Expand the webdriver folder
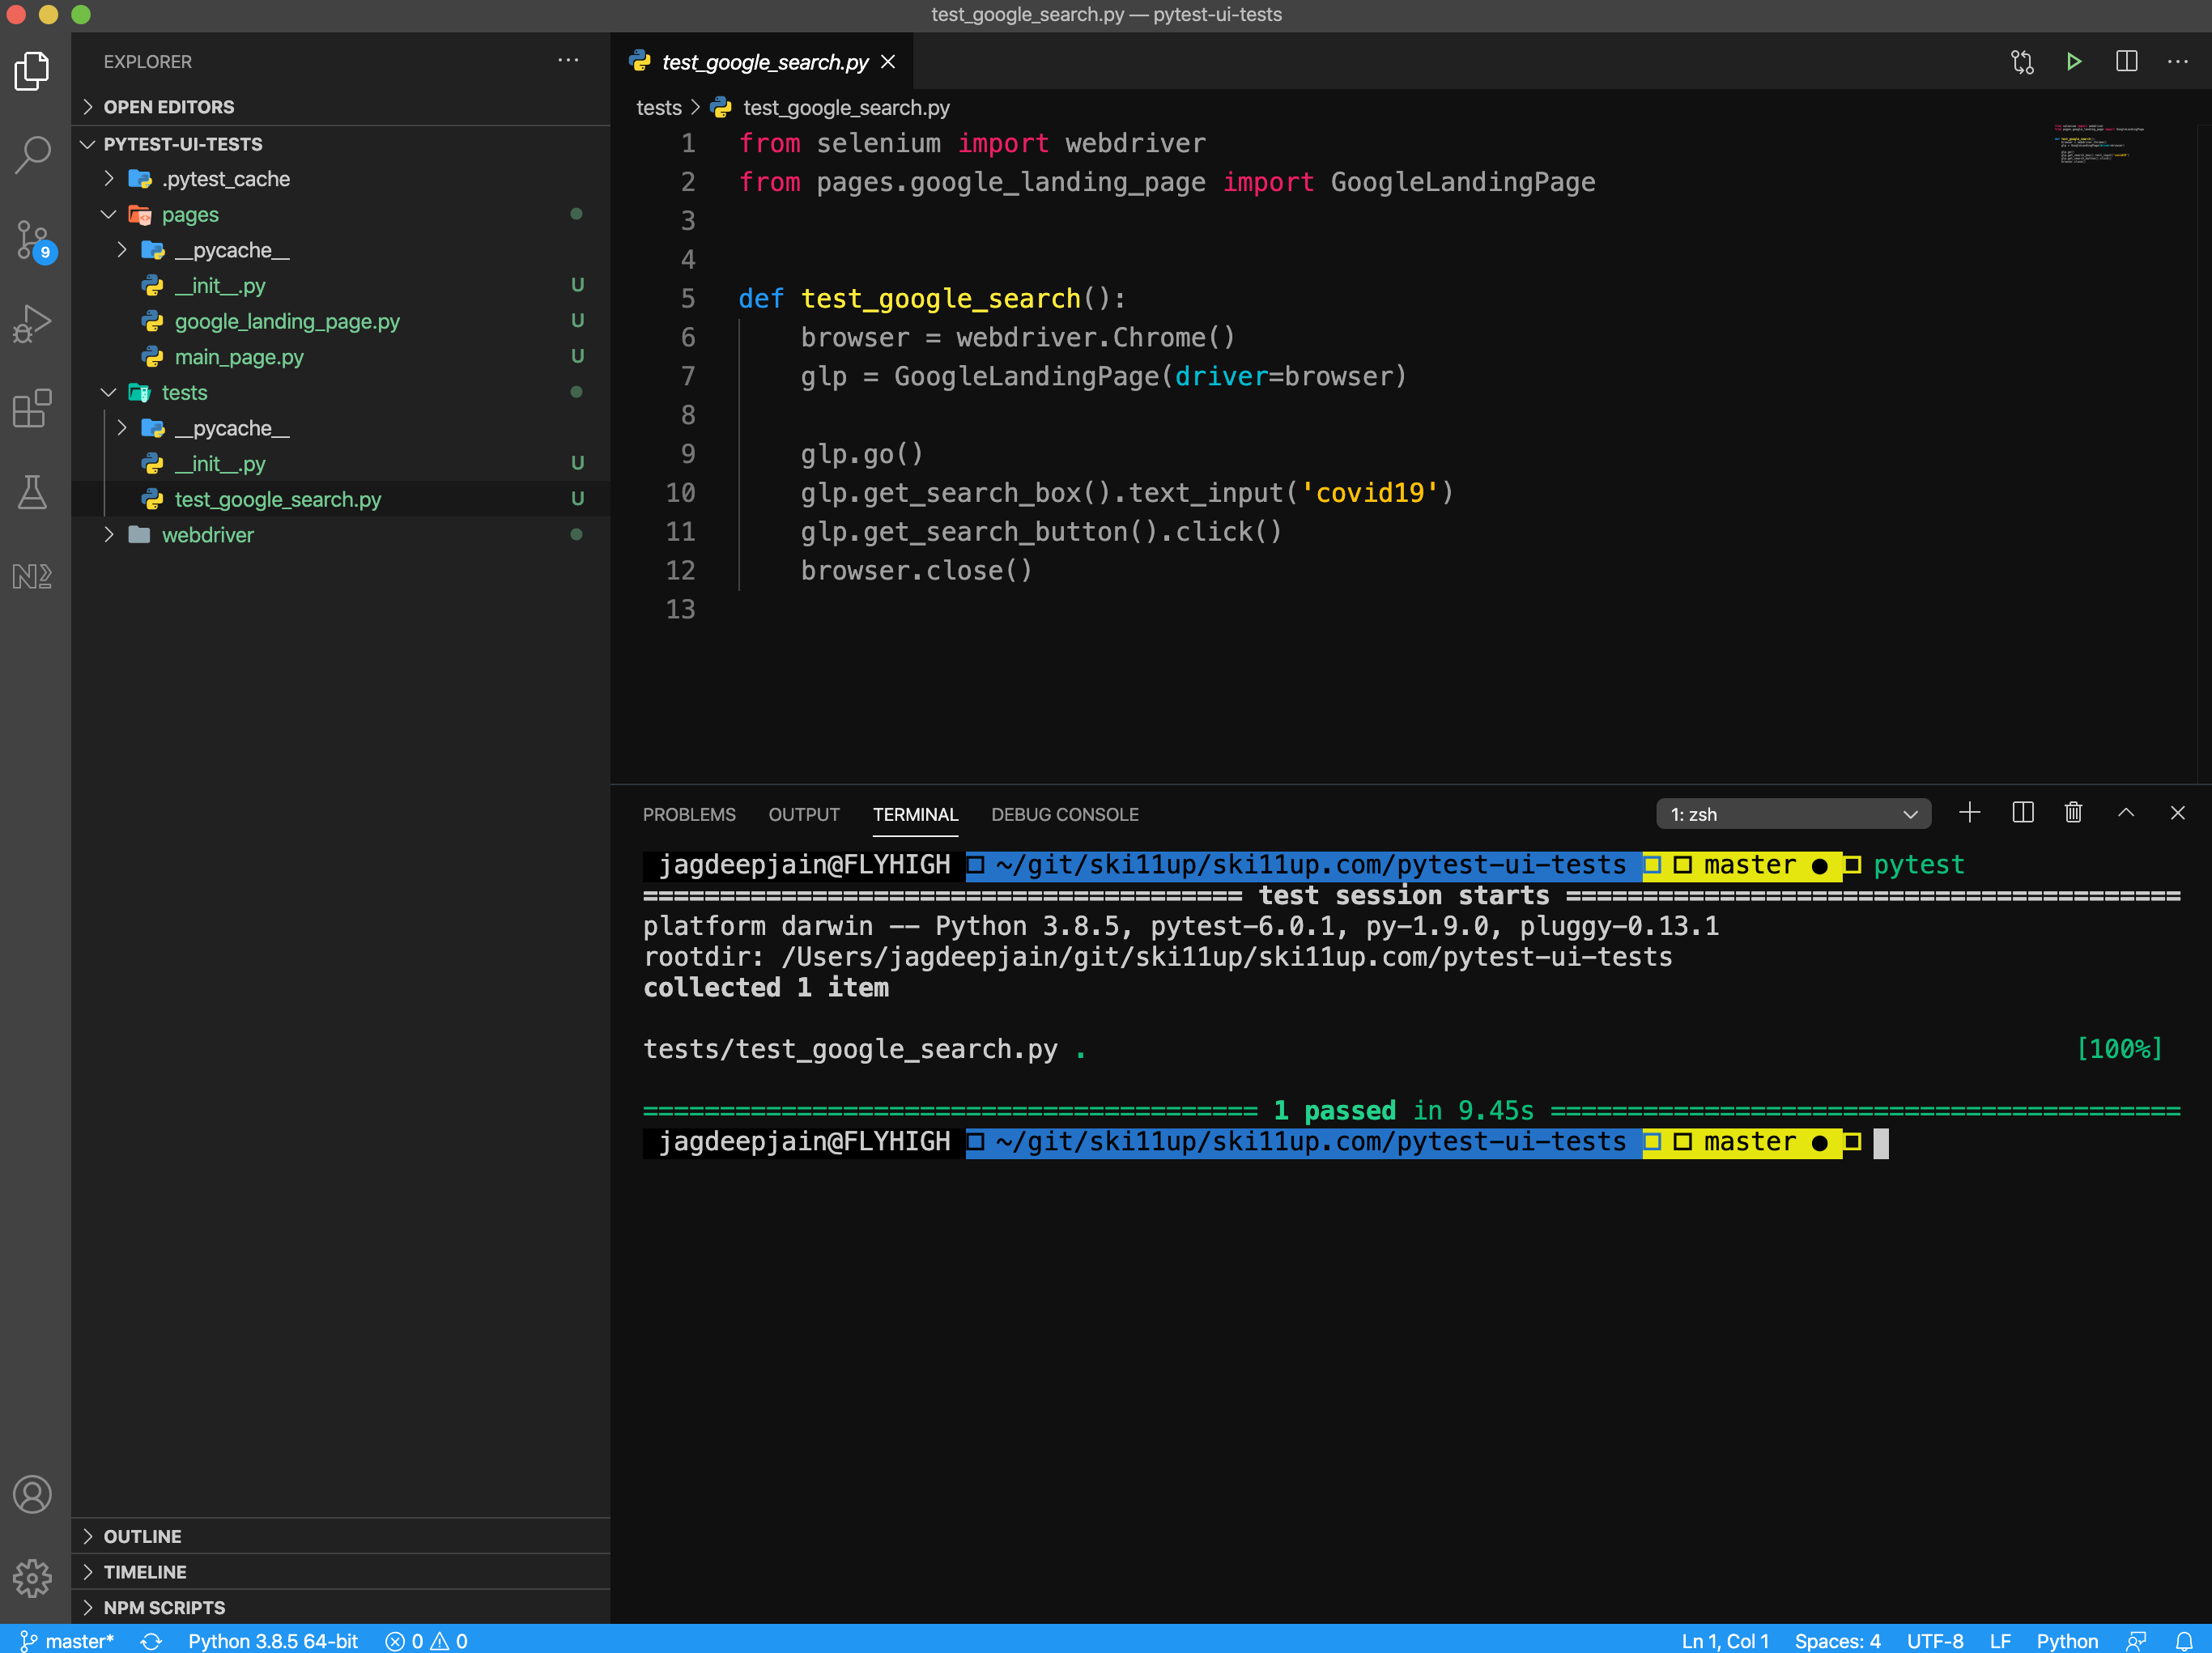Screen dimensions: 2212x1653 click(207, 535)
